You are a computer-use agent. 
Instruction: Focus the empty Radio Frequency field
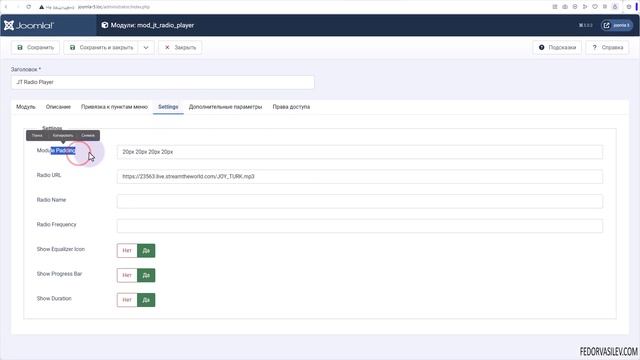[360, 226]
